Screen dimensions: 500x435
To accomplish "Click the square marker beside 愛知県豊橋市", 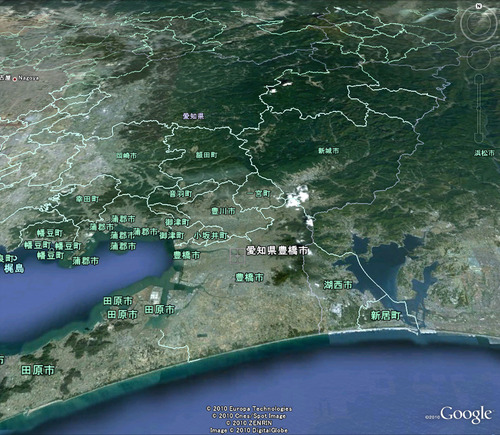I will (237, 256).
